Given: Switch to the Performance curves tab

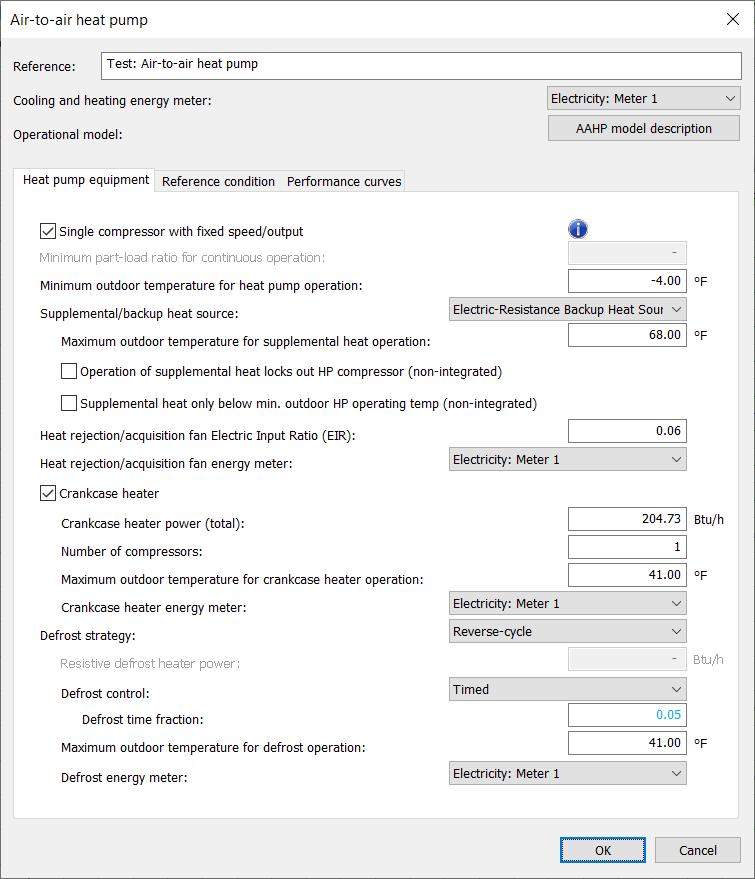Looking at the screenshot, I should coord(344,181).
